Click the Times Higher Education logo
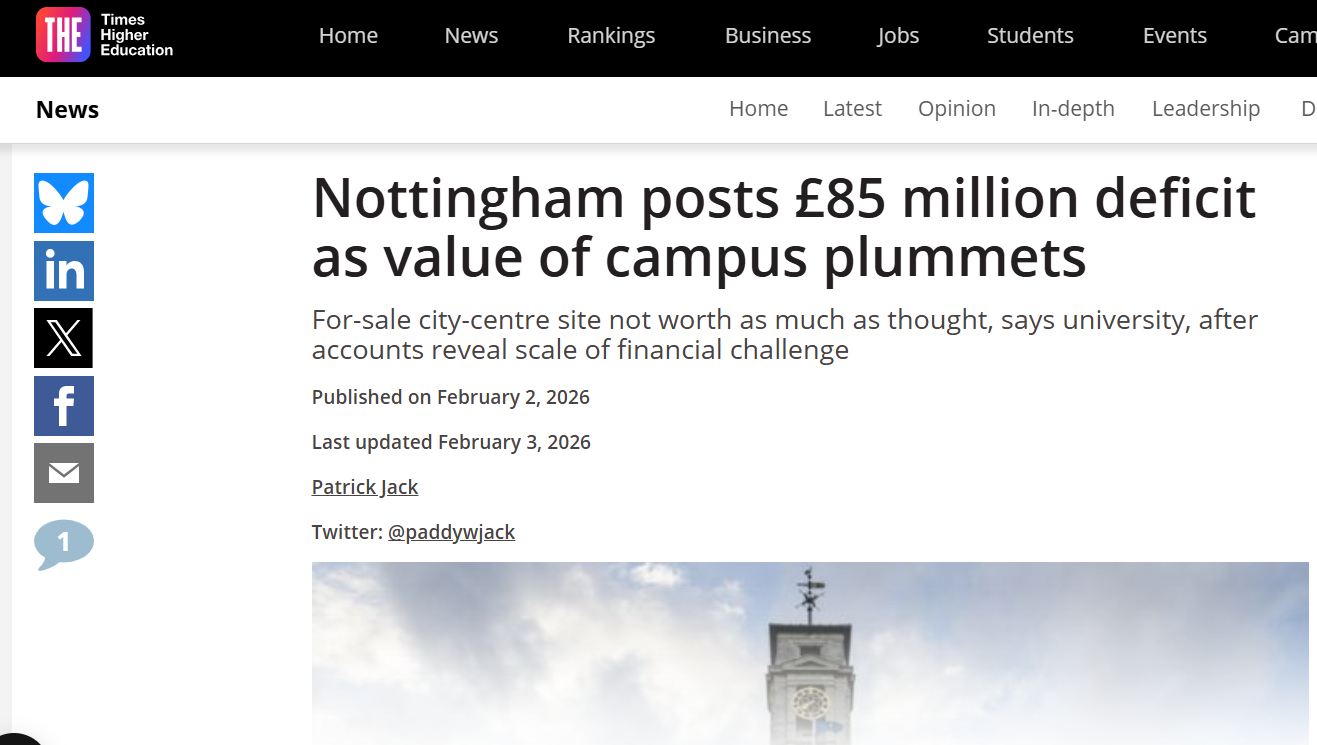The width and height of the screenshot is (1317, 745). (x=105, y=35)
